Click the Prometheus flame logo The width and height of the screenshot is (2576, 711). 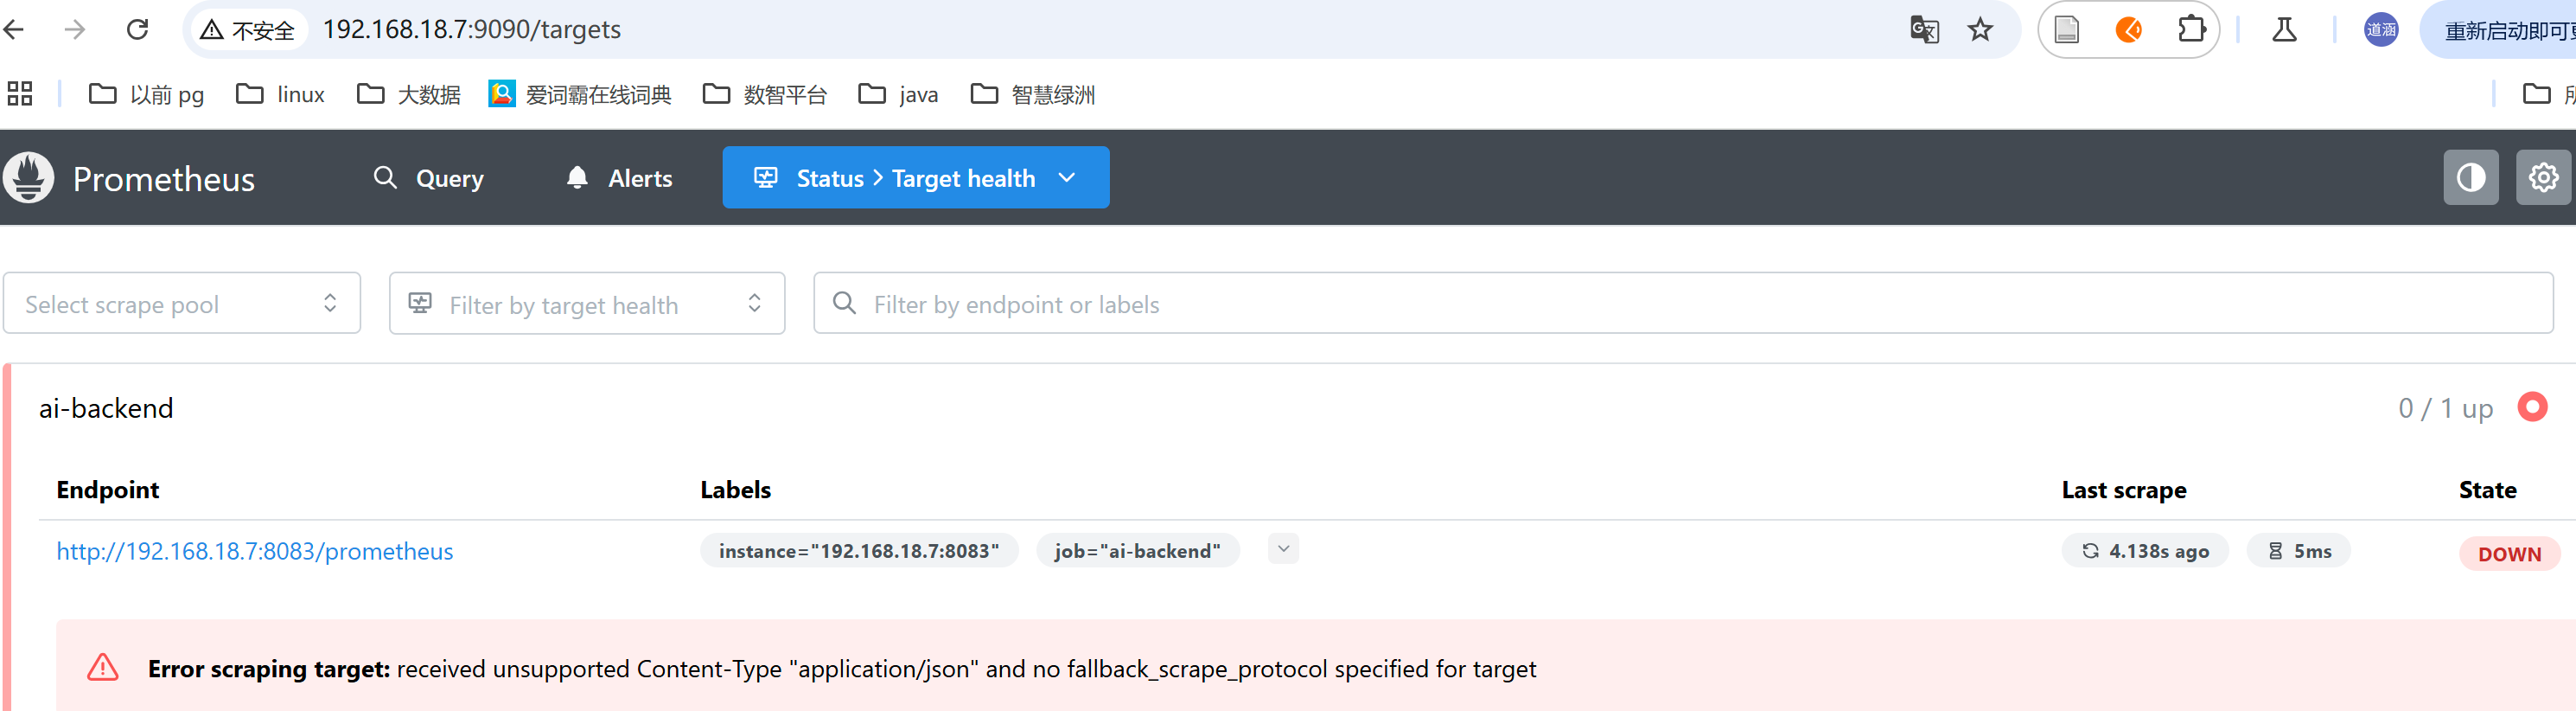point(28,178)
